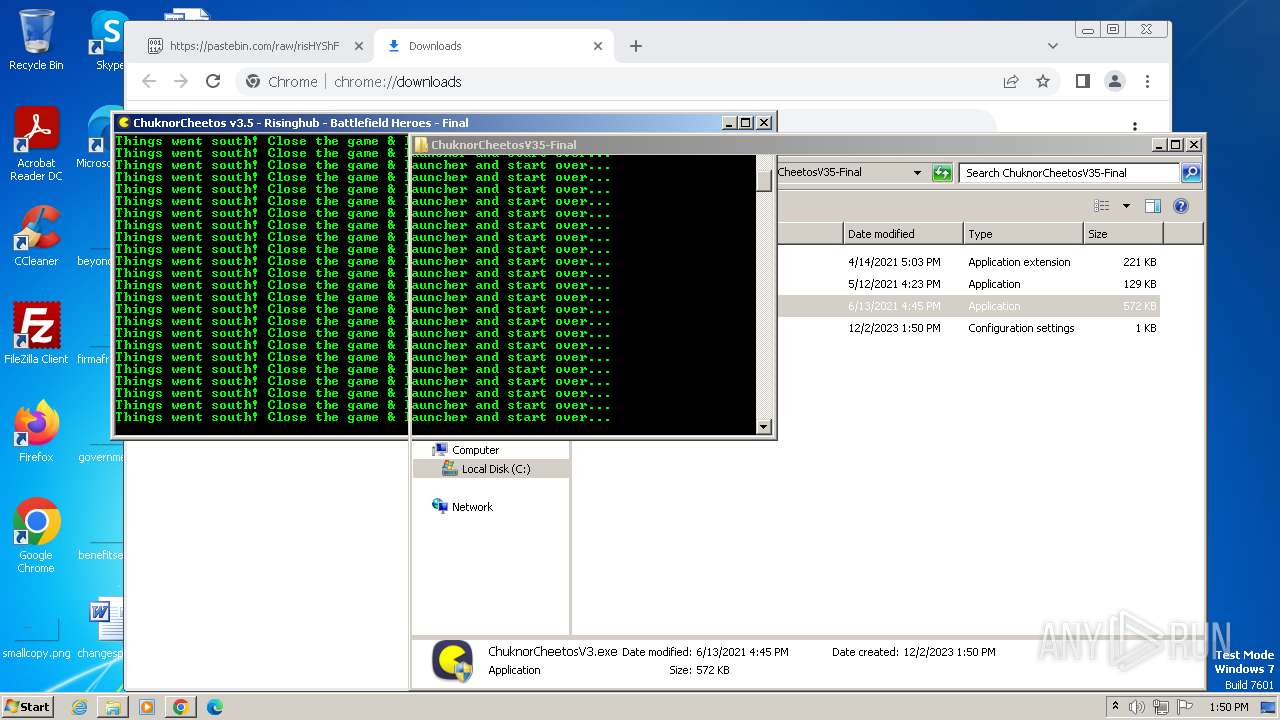1280x720 pixels.
Task: Open CCleaner desktop shortcut
Action: click(36, 236)
